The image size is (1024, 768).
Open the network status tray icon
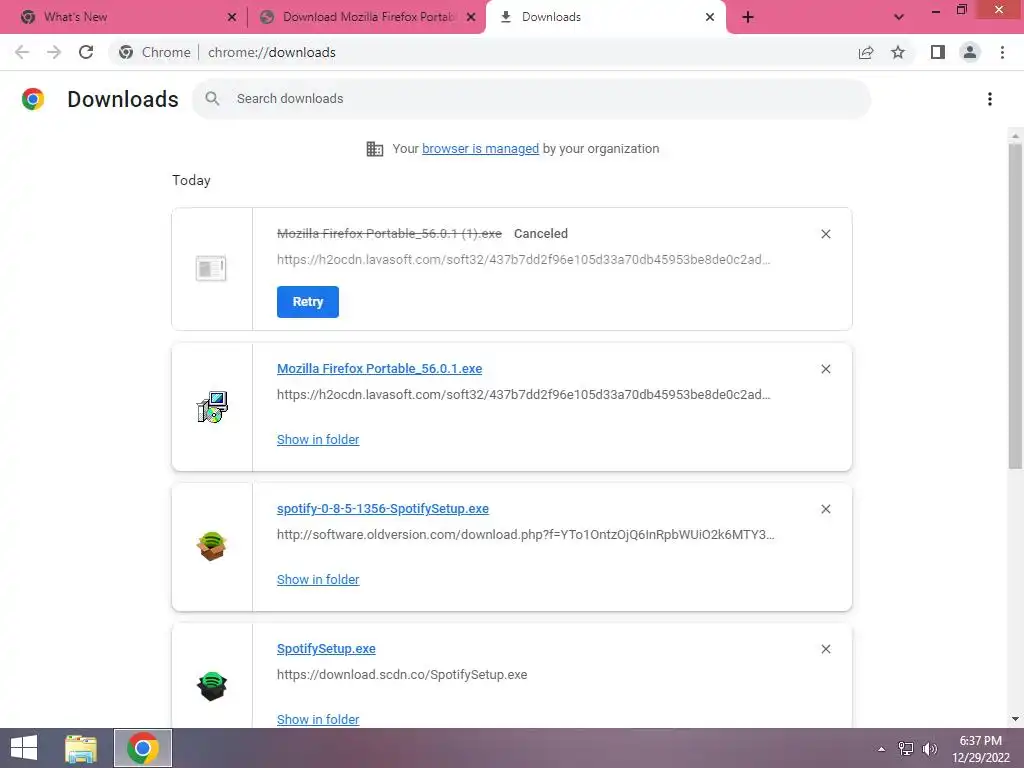[906, 749]
